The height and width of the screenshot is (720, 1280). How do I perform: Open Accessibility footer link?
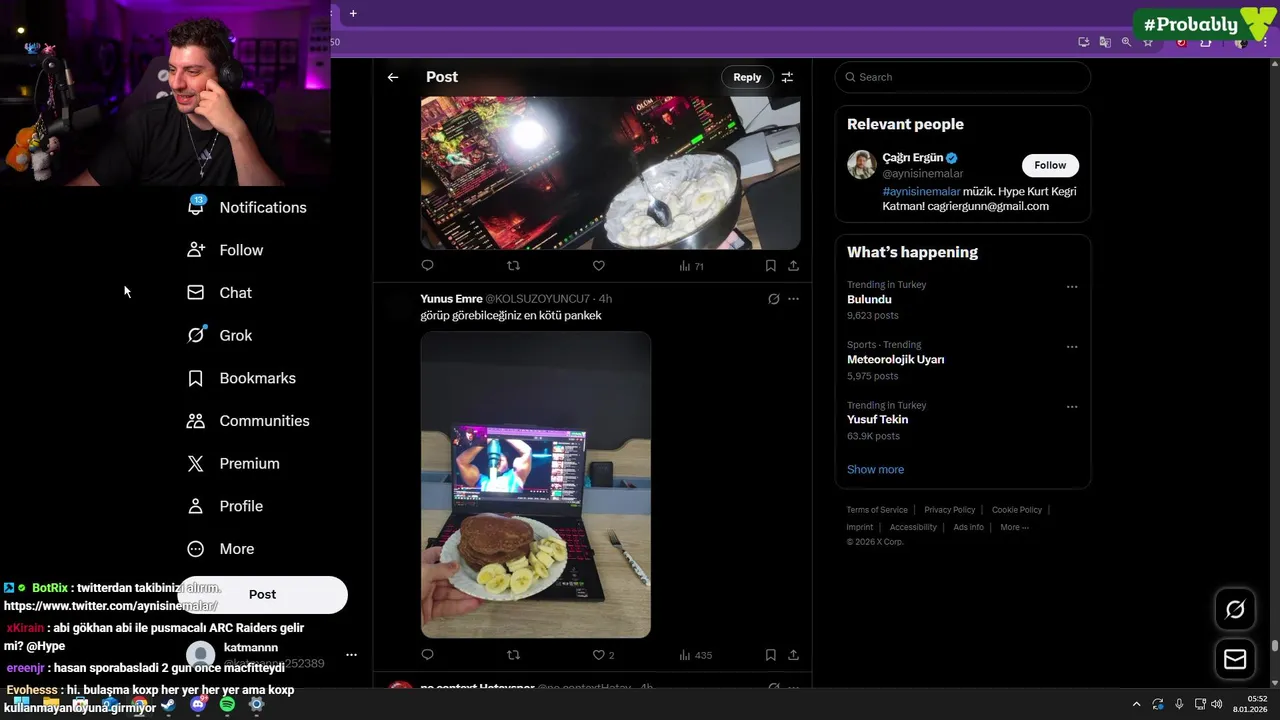(x=913, y=527)
